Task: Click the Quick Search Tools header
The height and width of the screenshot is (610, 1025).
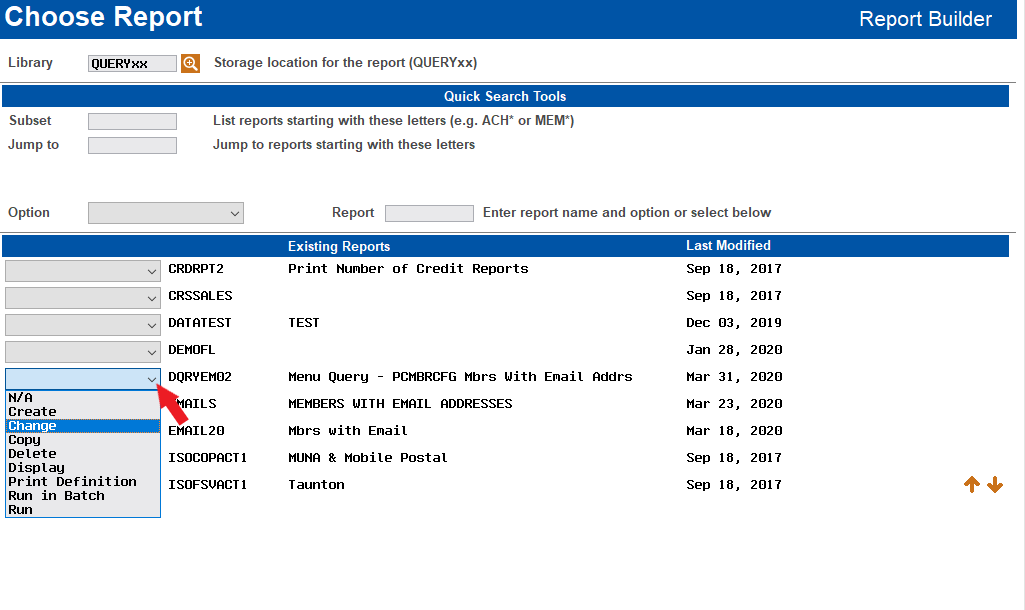Action: [x=505, y=96]
